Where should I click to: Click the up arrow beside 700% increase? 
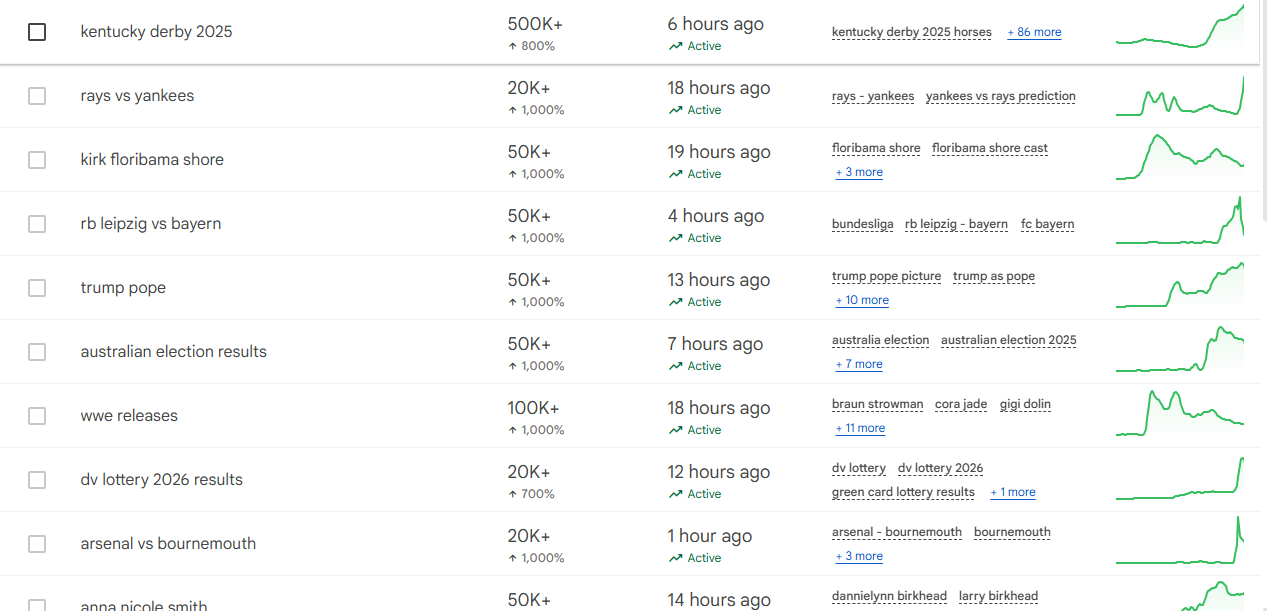[513, 494]
